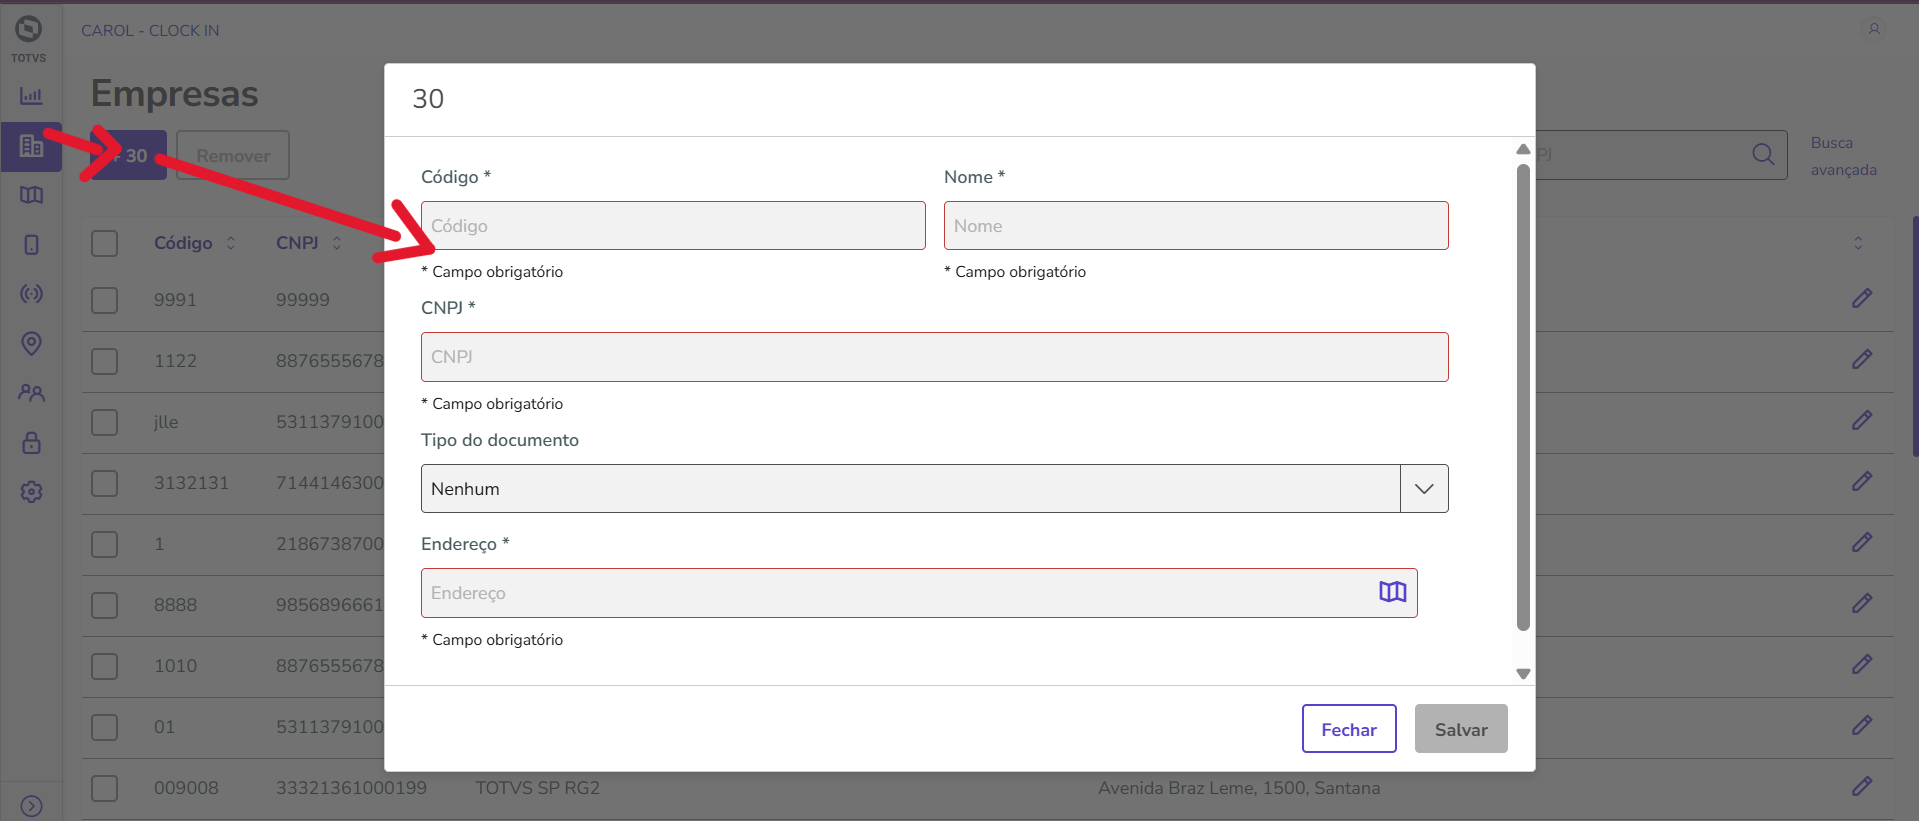Click the Nome input field
The height and width of the screenshot is (821, 1919).
tap(1195, 226)
